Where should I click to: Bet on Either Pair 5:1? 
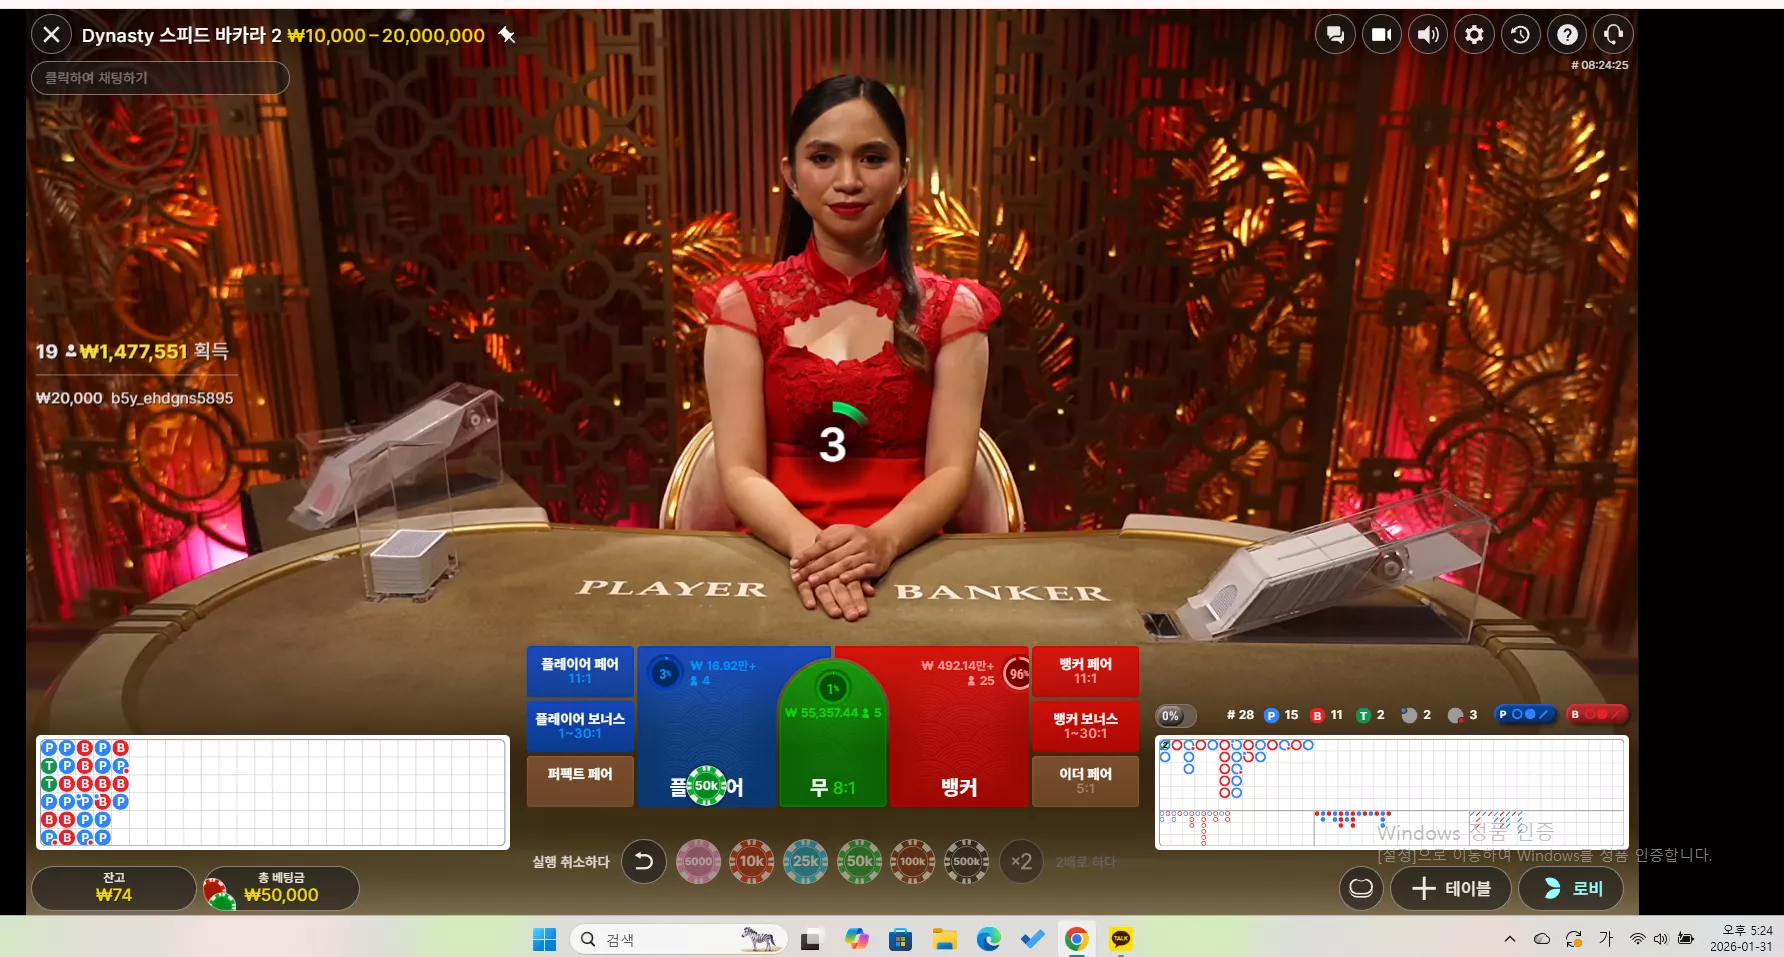click(x=1085, y=780)
